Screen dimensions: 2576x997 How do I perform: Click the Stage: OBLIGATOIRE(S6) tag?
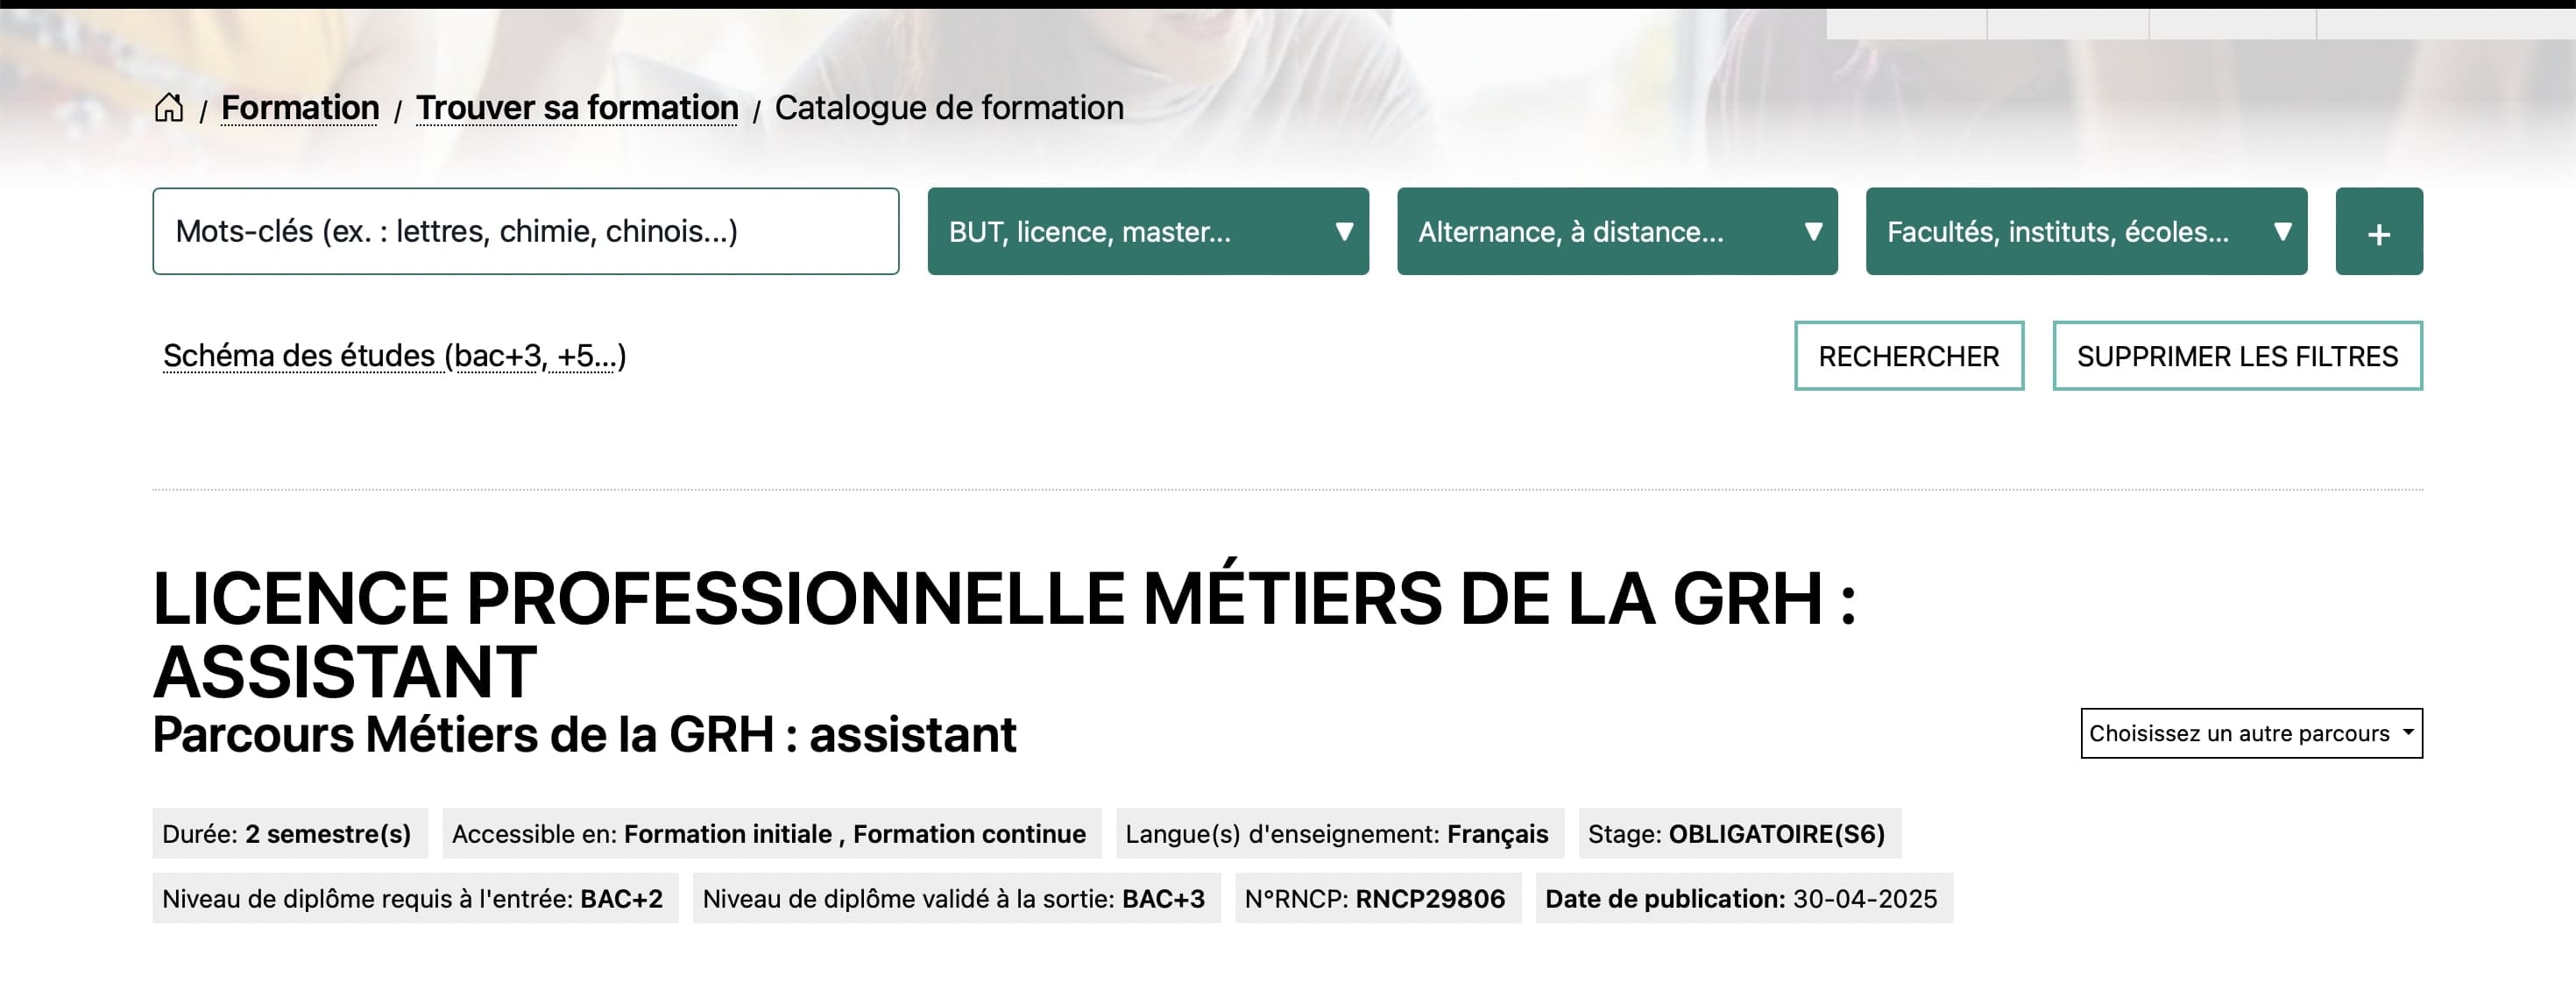tap(1740, 834)
